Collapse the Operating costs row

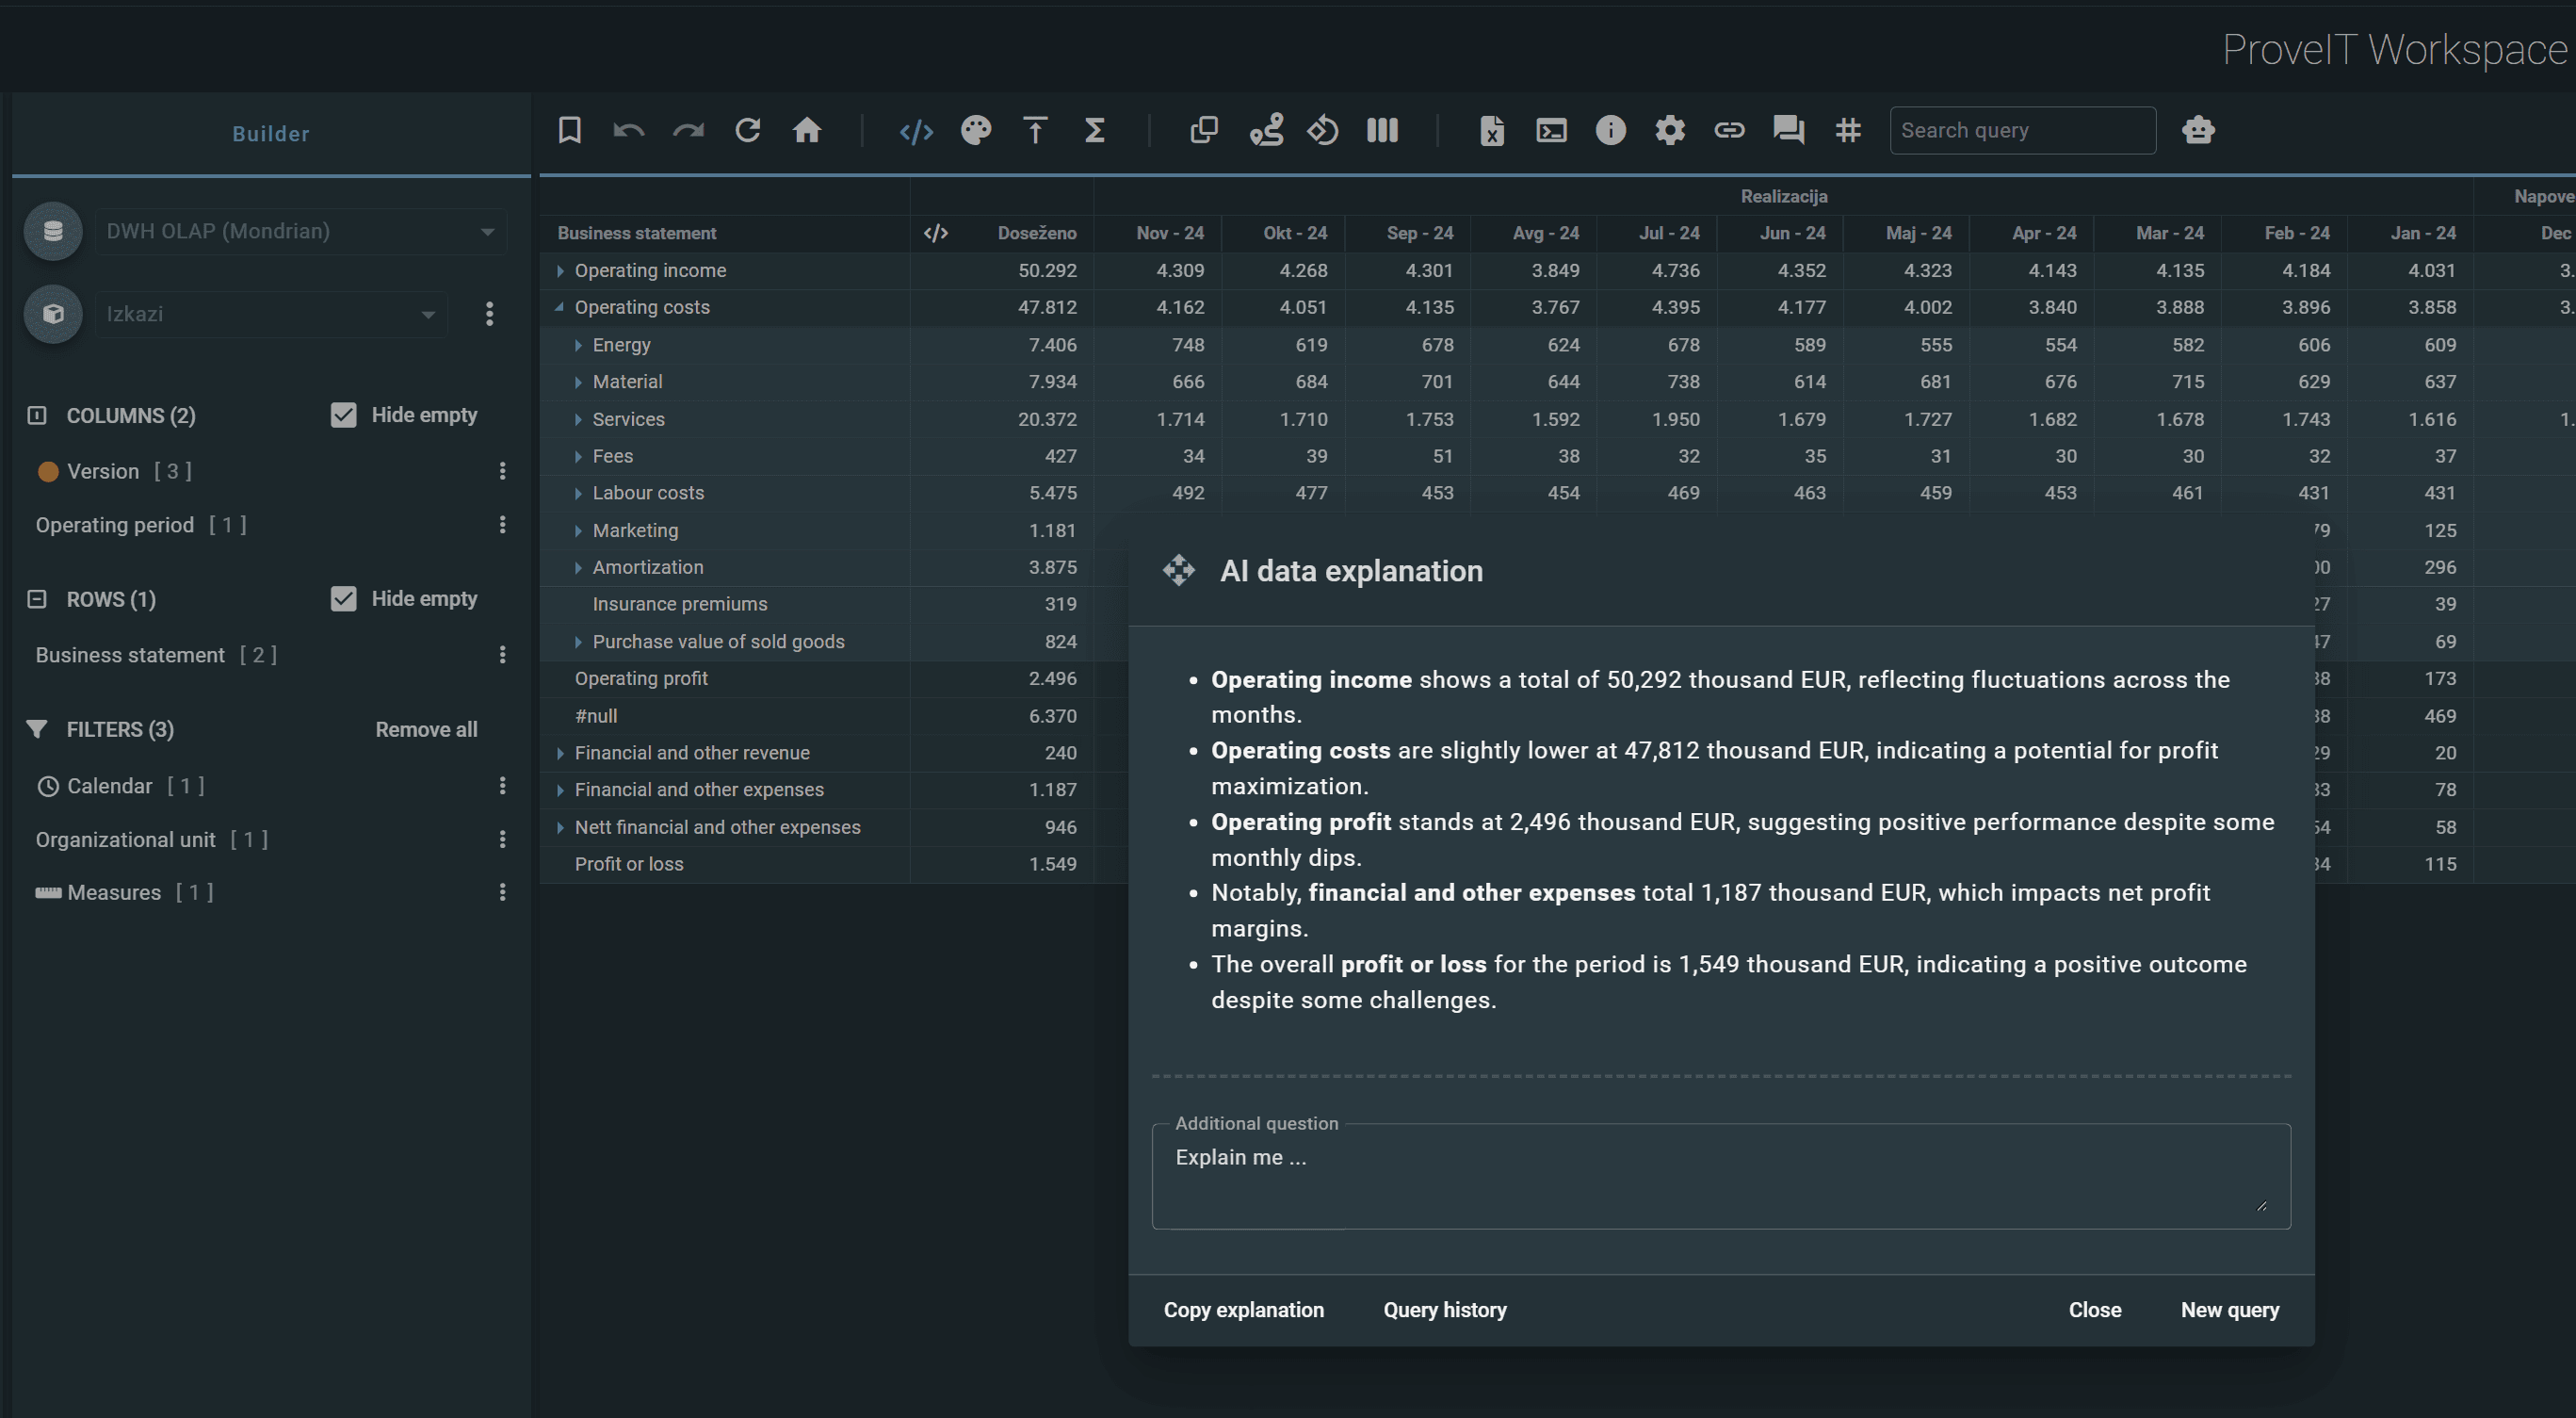559,307
